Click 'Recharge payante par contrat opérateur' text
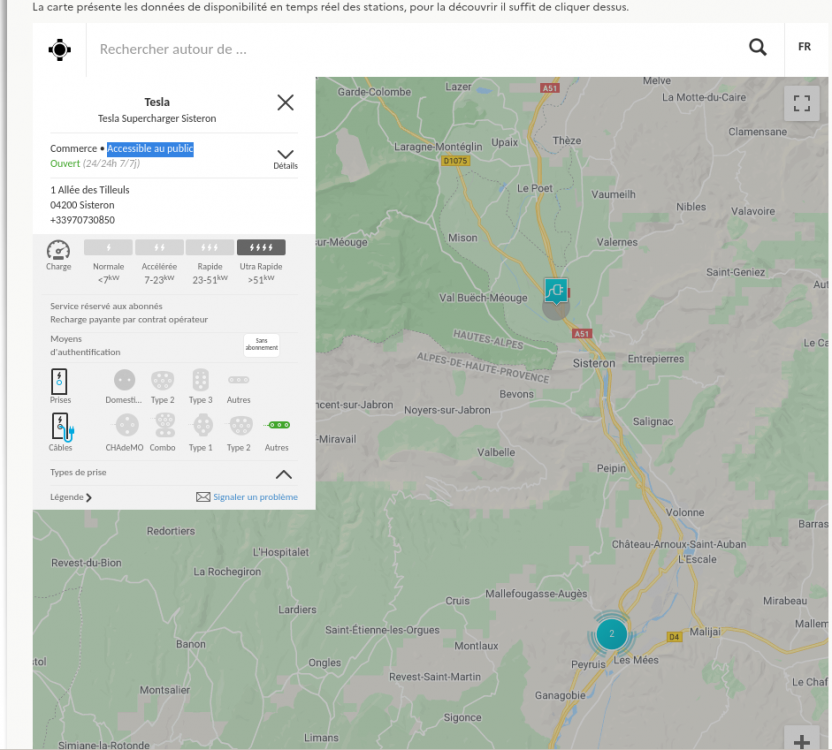The image size is (832, 750). [129, 320]
